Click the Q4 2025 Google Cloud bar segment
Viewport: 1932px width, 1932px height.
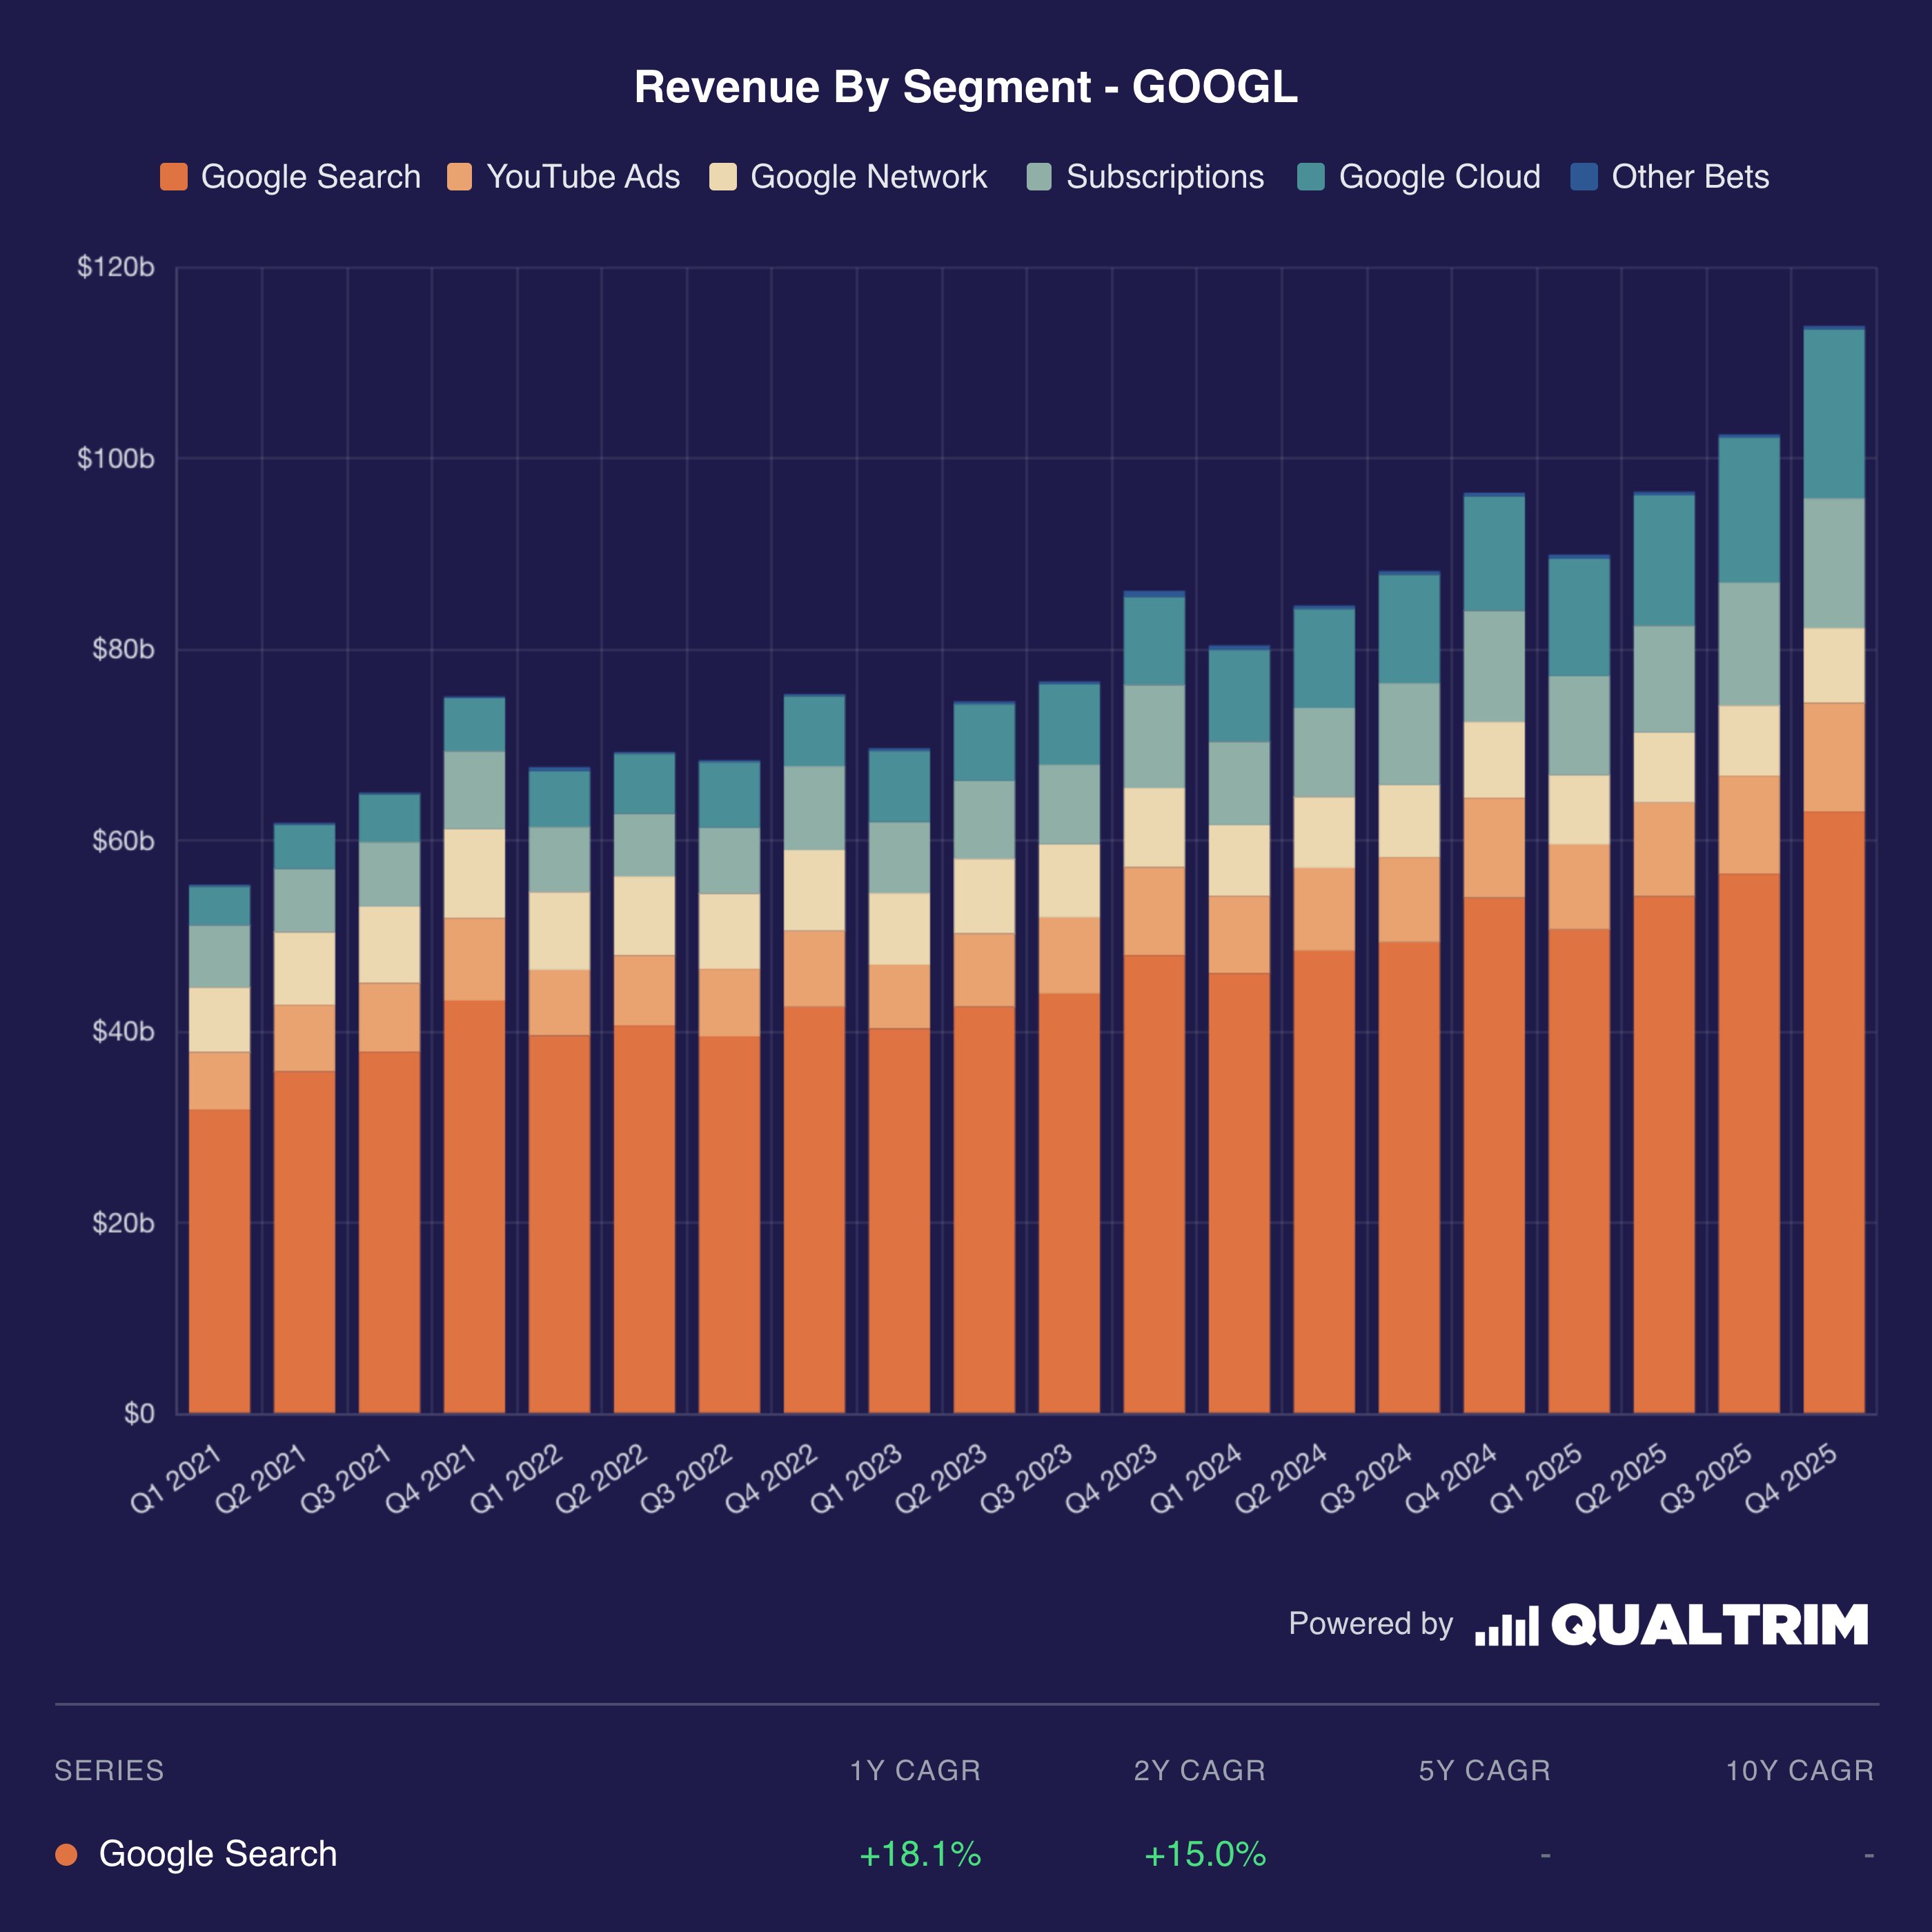tap(1834, 414)
